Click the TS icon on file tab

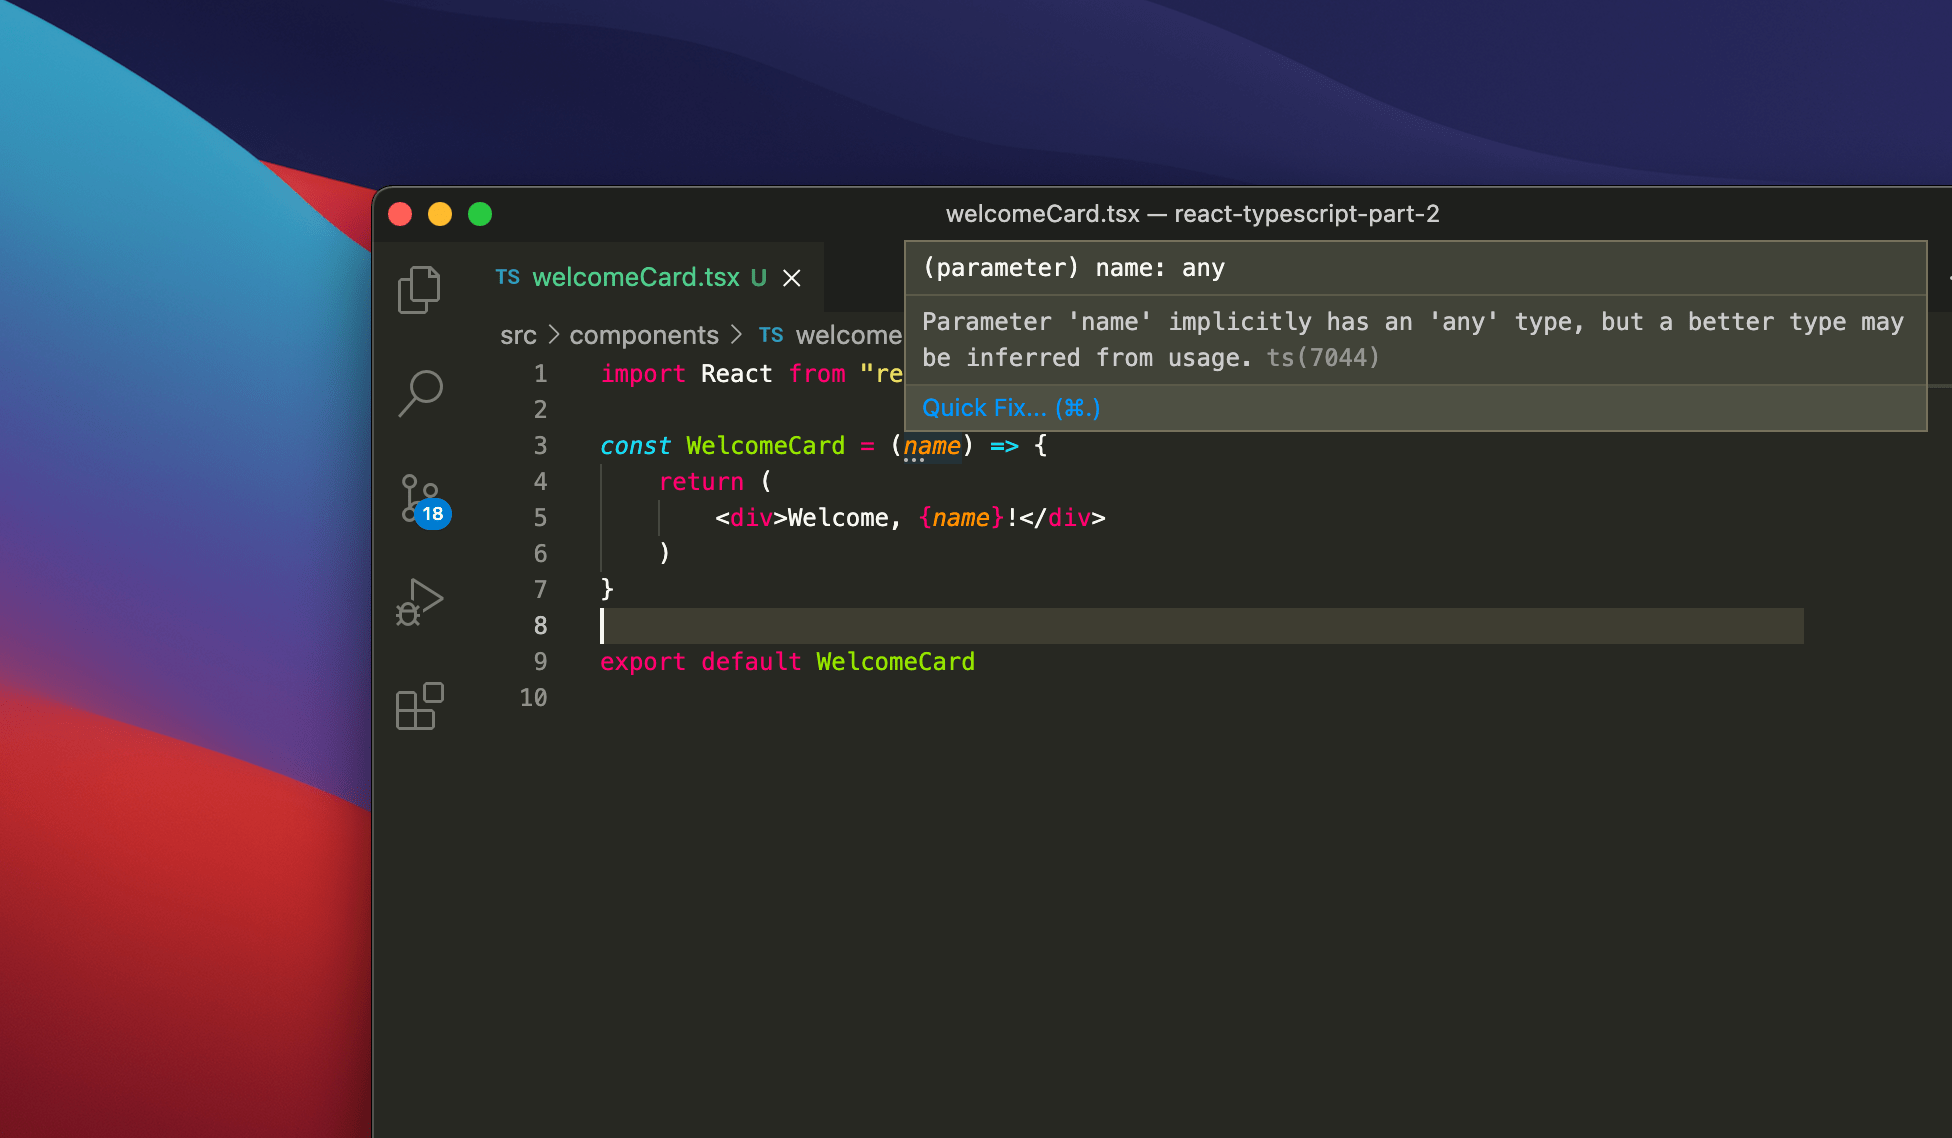point(508,277)
